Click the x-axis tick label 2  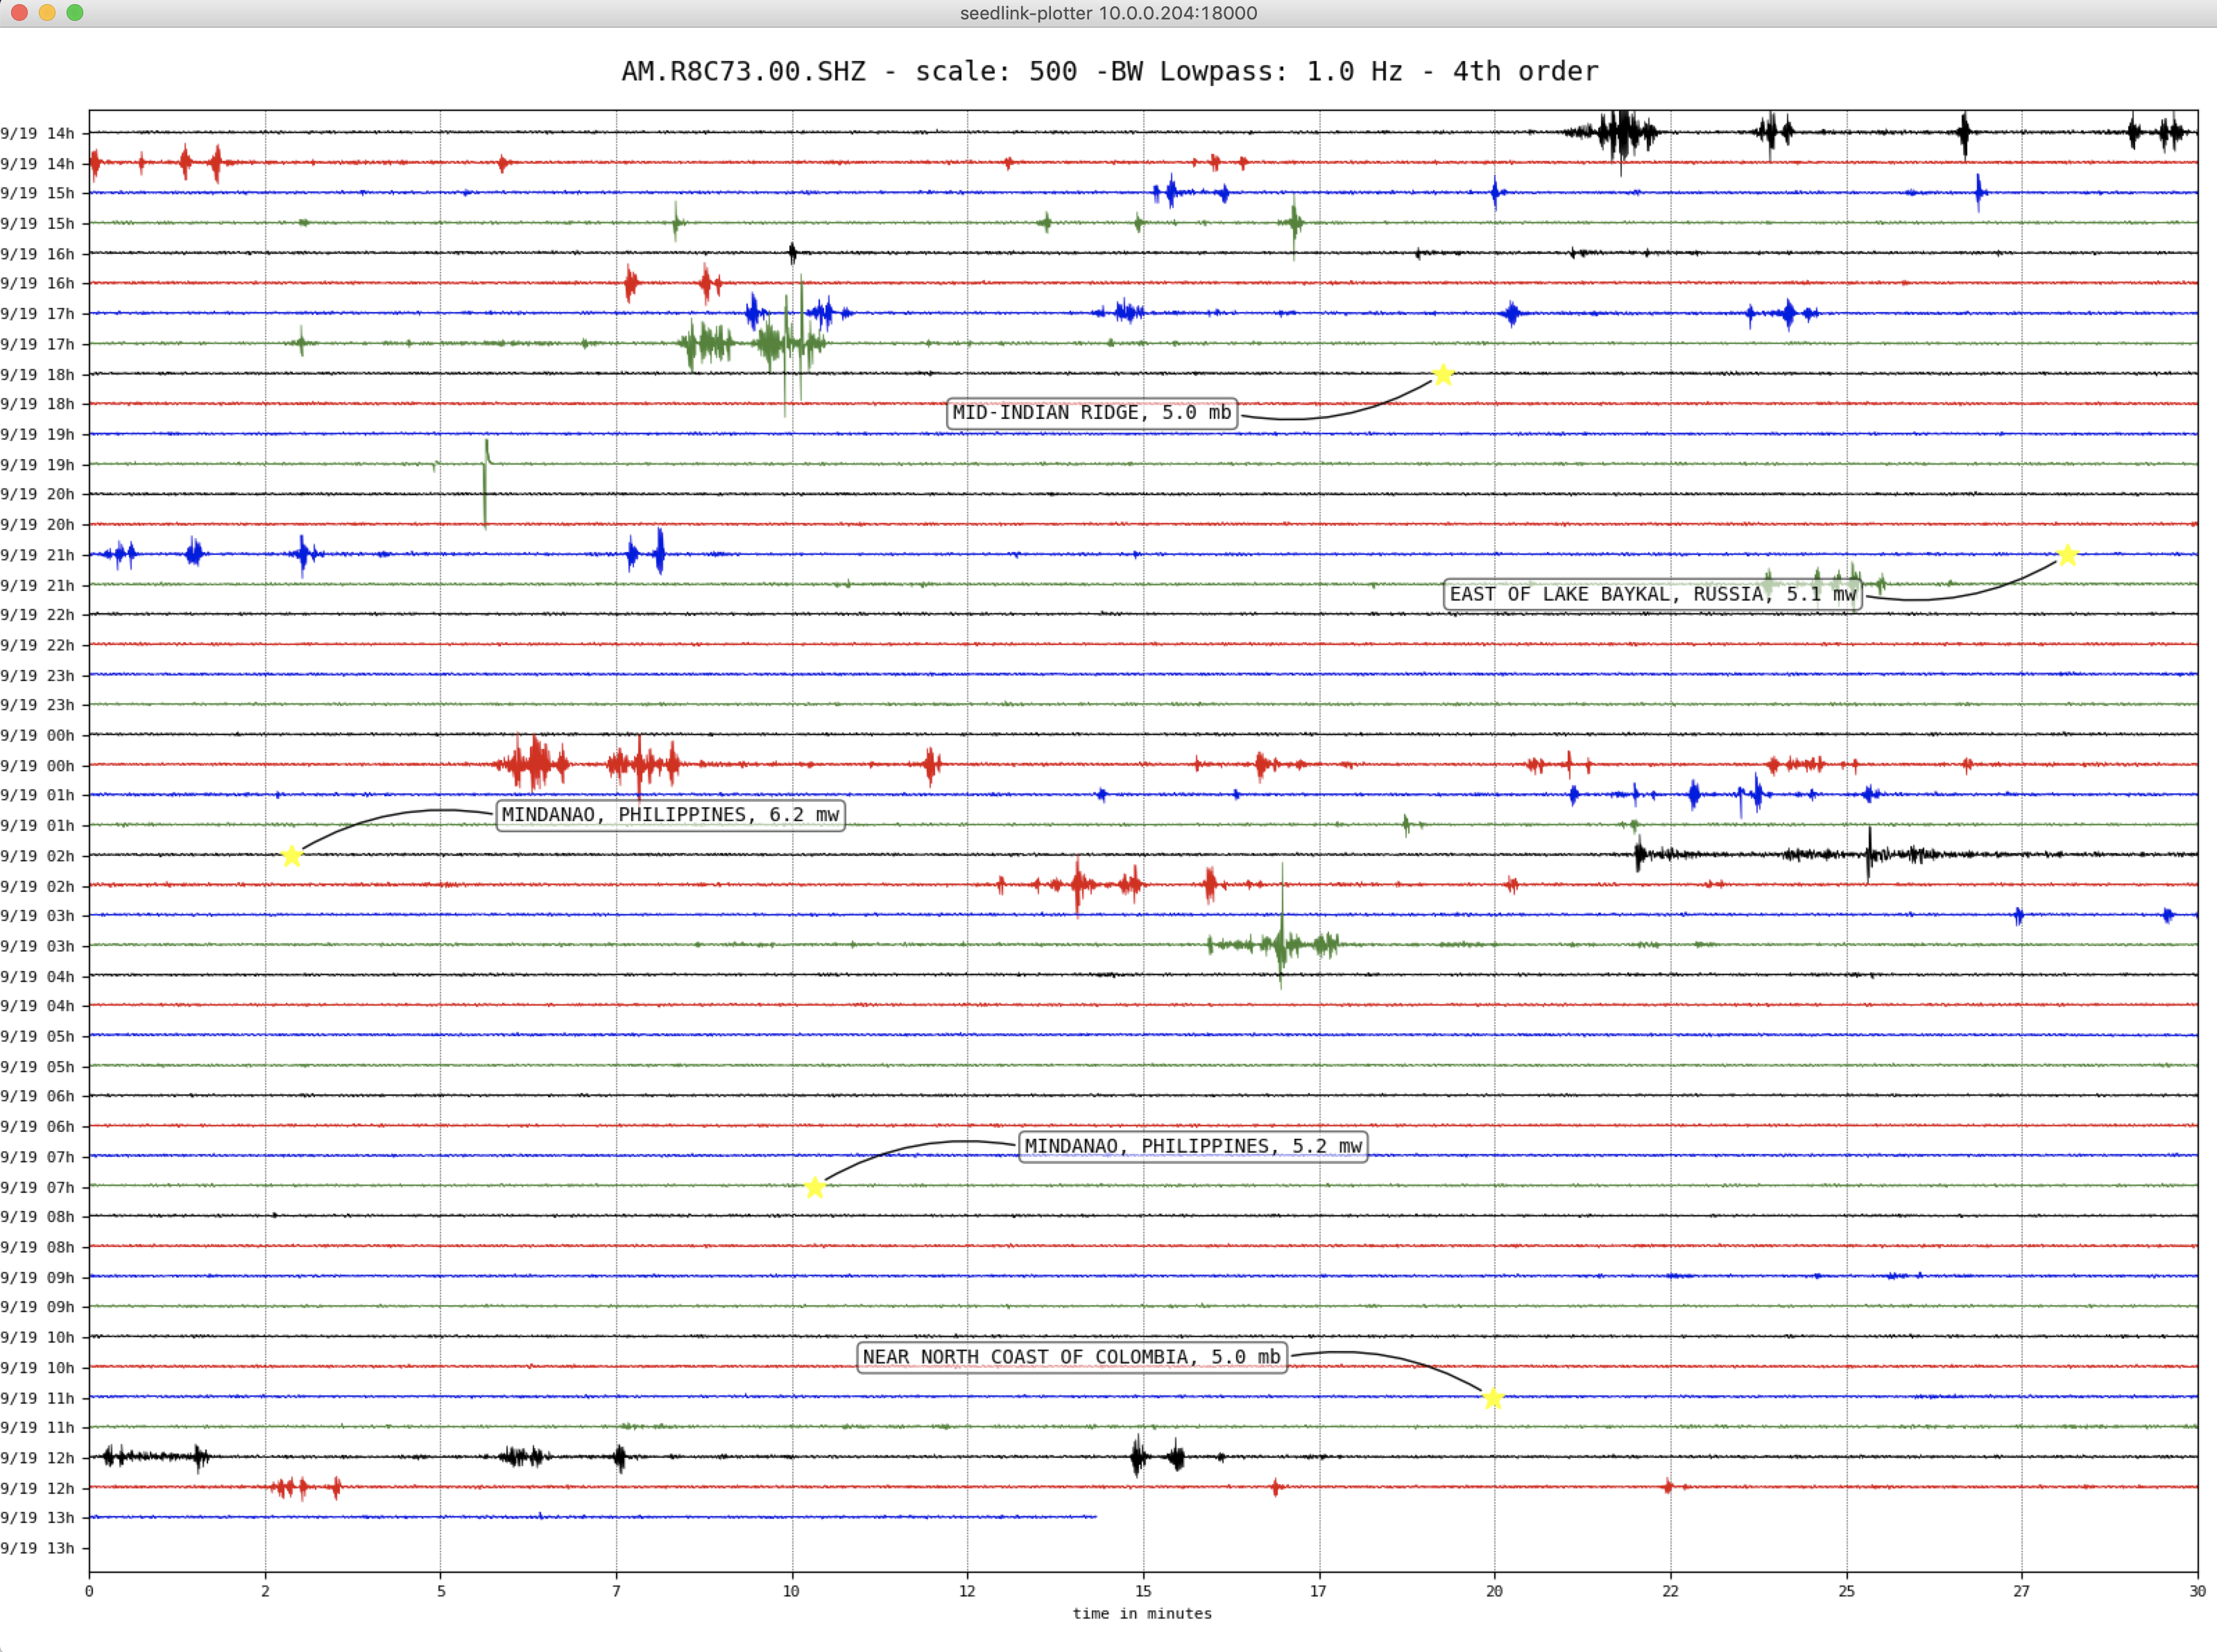tap(265, 1591)
